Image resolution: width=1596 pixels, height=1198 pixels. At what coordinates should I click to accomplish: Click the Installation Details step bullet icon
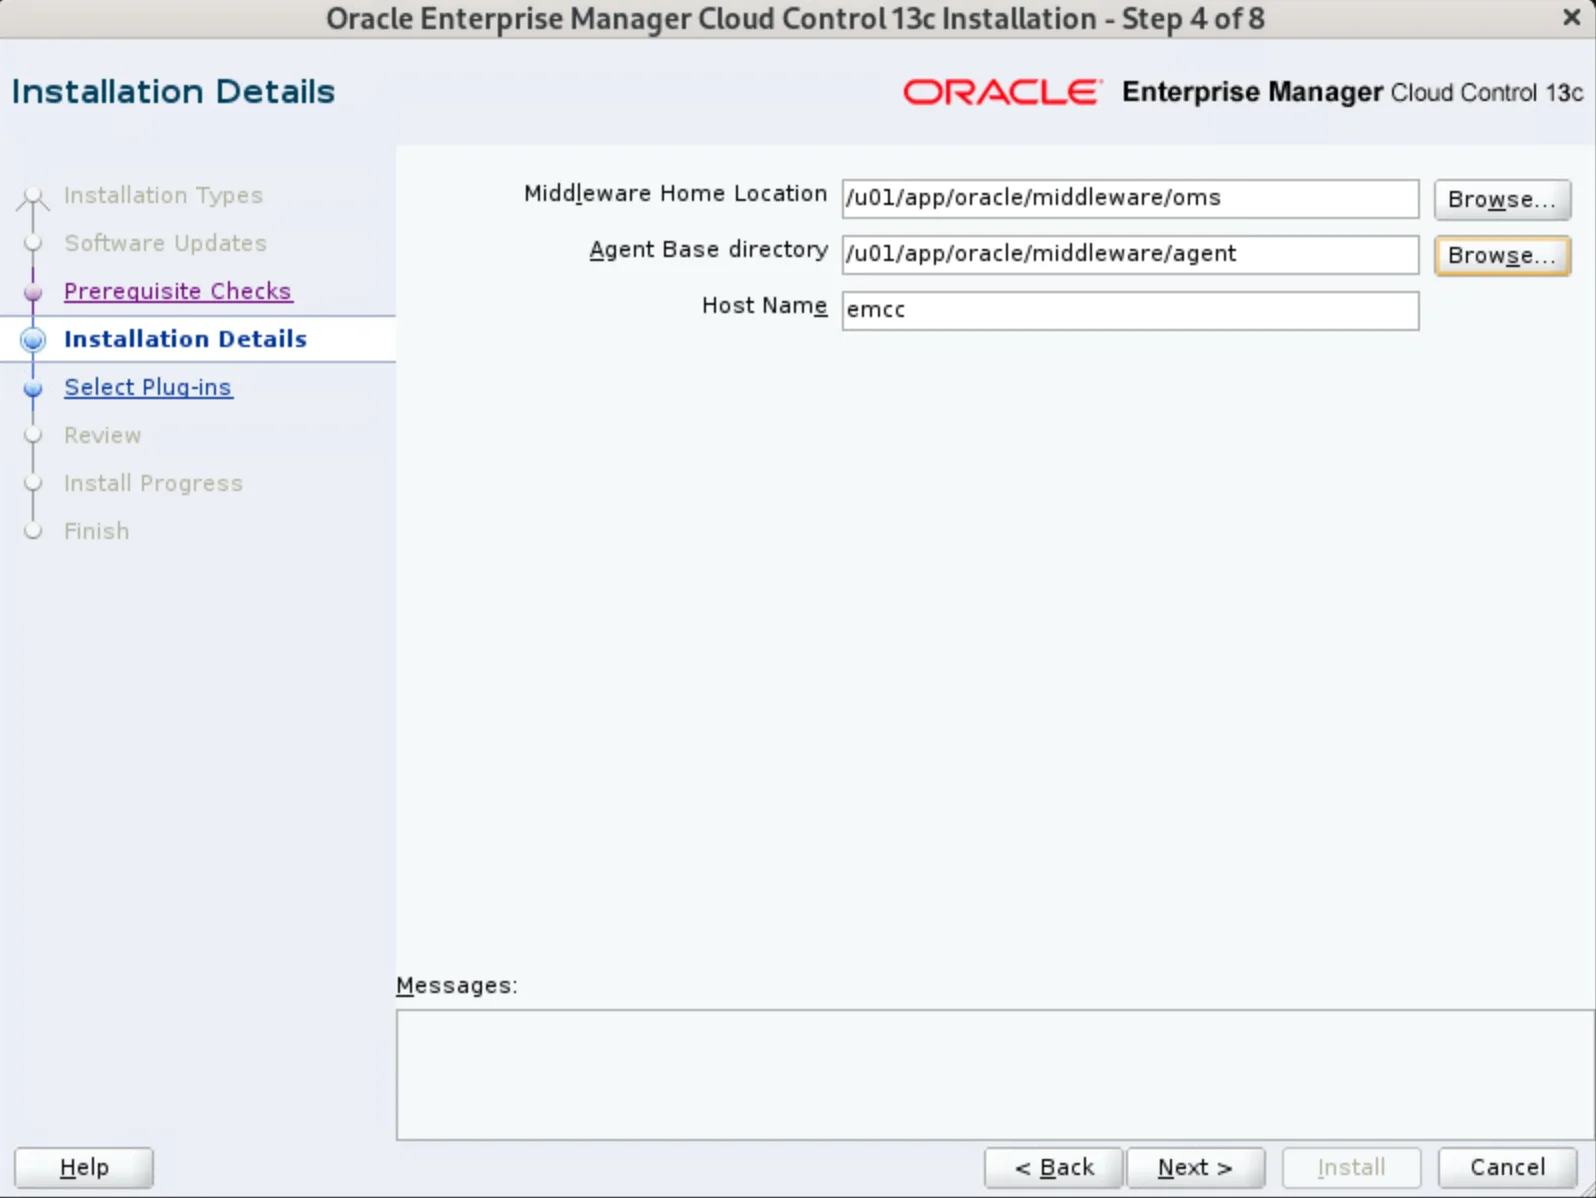[33, 340]
